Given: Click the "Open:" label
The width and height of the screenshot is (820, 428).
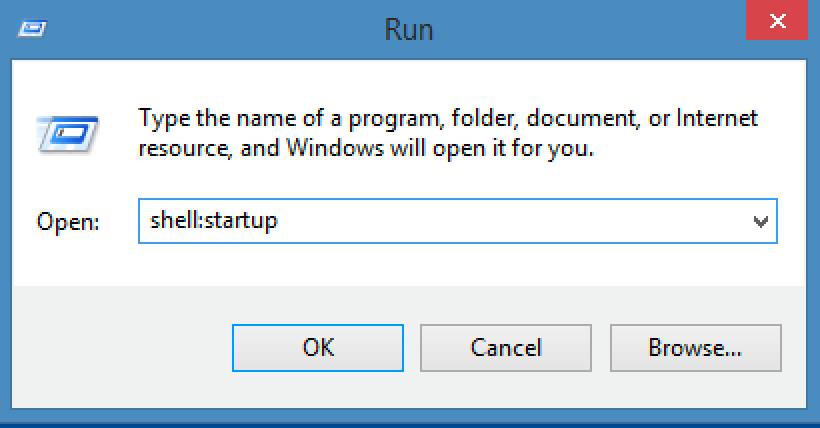Looking at the screenshot, I should [68, 222].
